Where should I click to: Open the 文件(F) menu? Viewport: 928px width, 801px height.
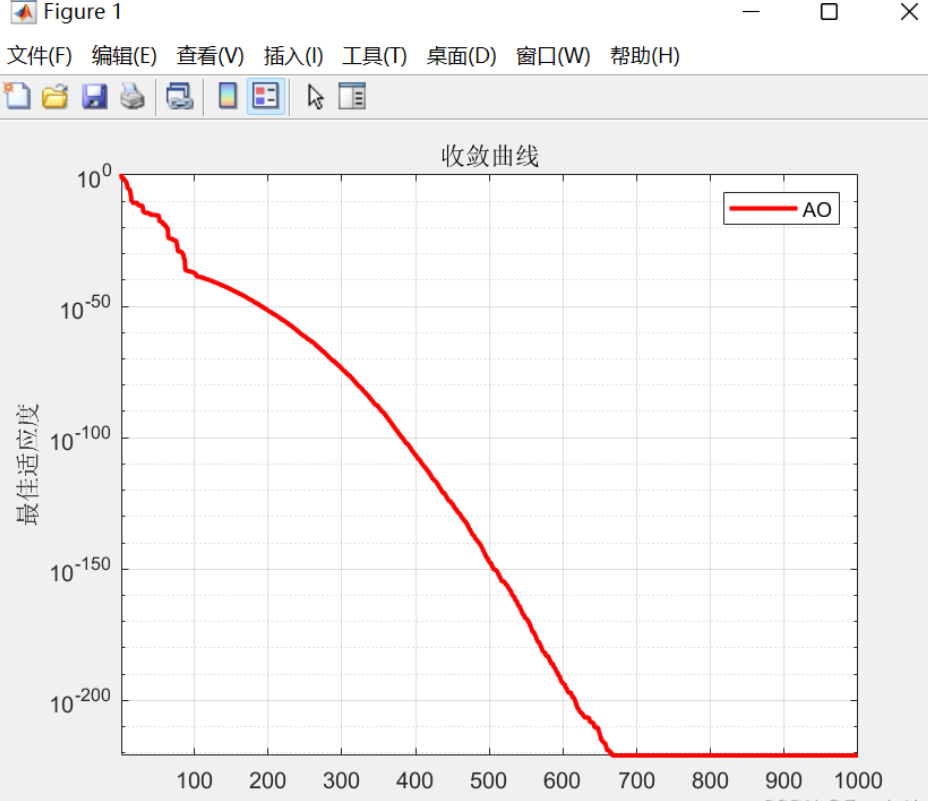click(x=37, y=56)
